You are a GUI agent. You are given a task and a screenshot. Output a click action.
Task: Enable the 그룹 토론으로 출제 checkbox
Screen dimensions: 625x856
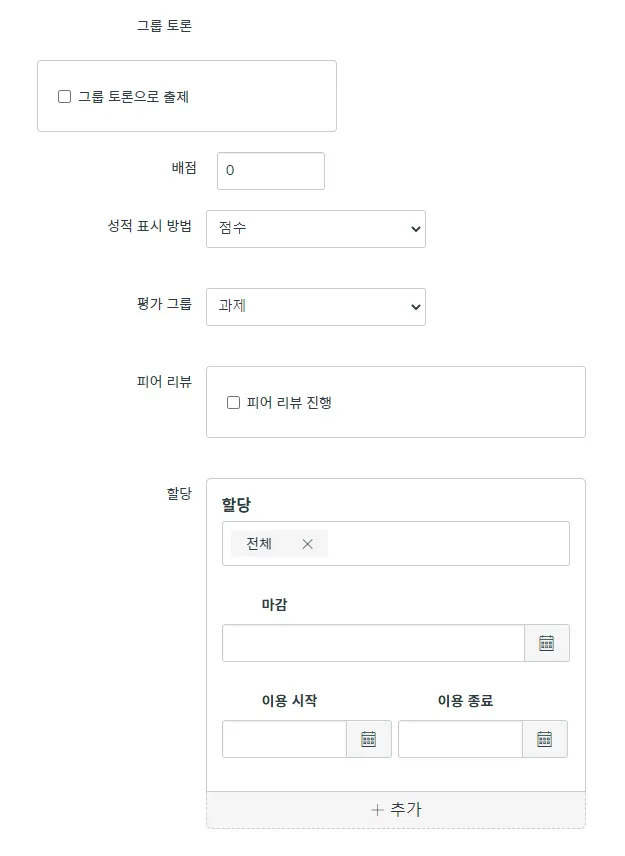65,97
